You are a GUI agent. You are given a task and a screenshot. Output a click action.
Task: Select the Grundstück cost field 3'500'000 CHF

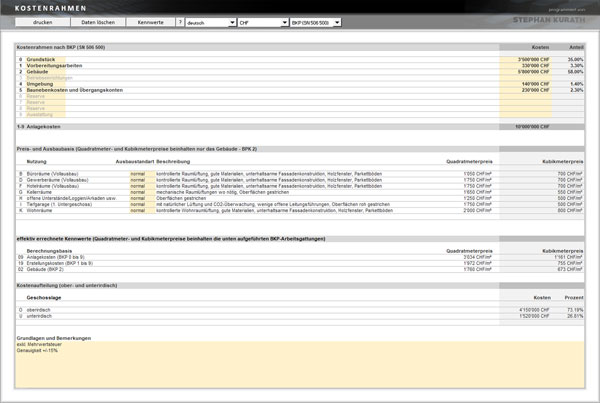tap(525, 59)
